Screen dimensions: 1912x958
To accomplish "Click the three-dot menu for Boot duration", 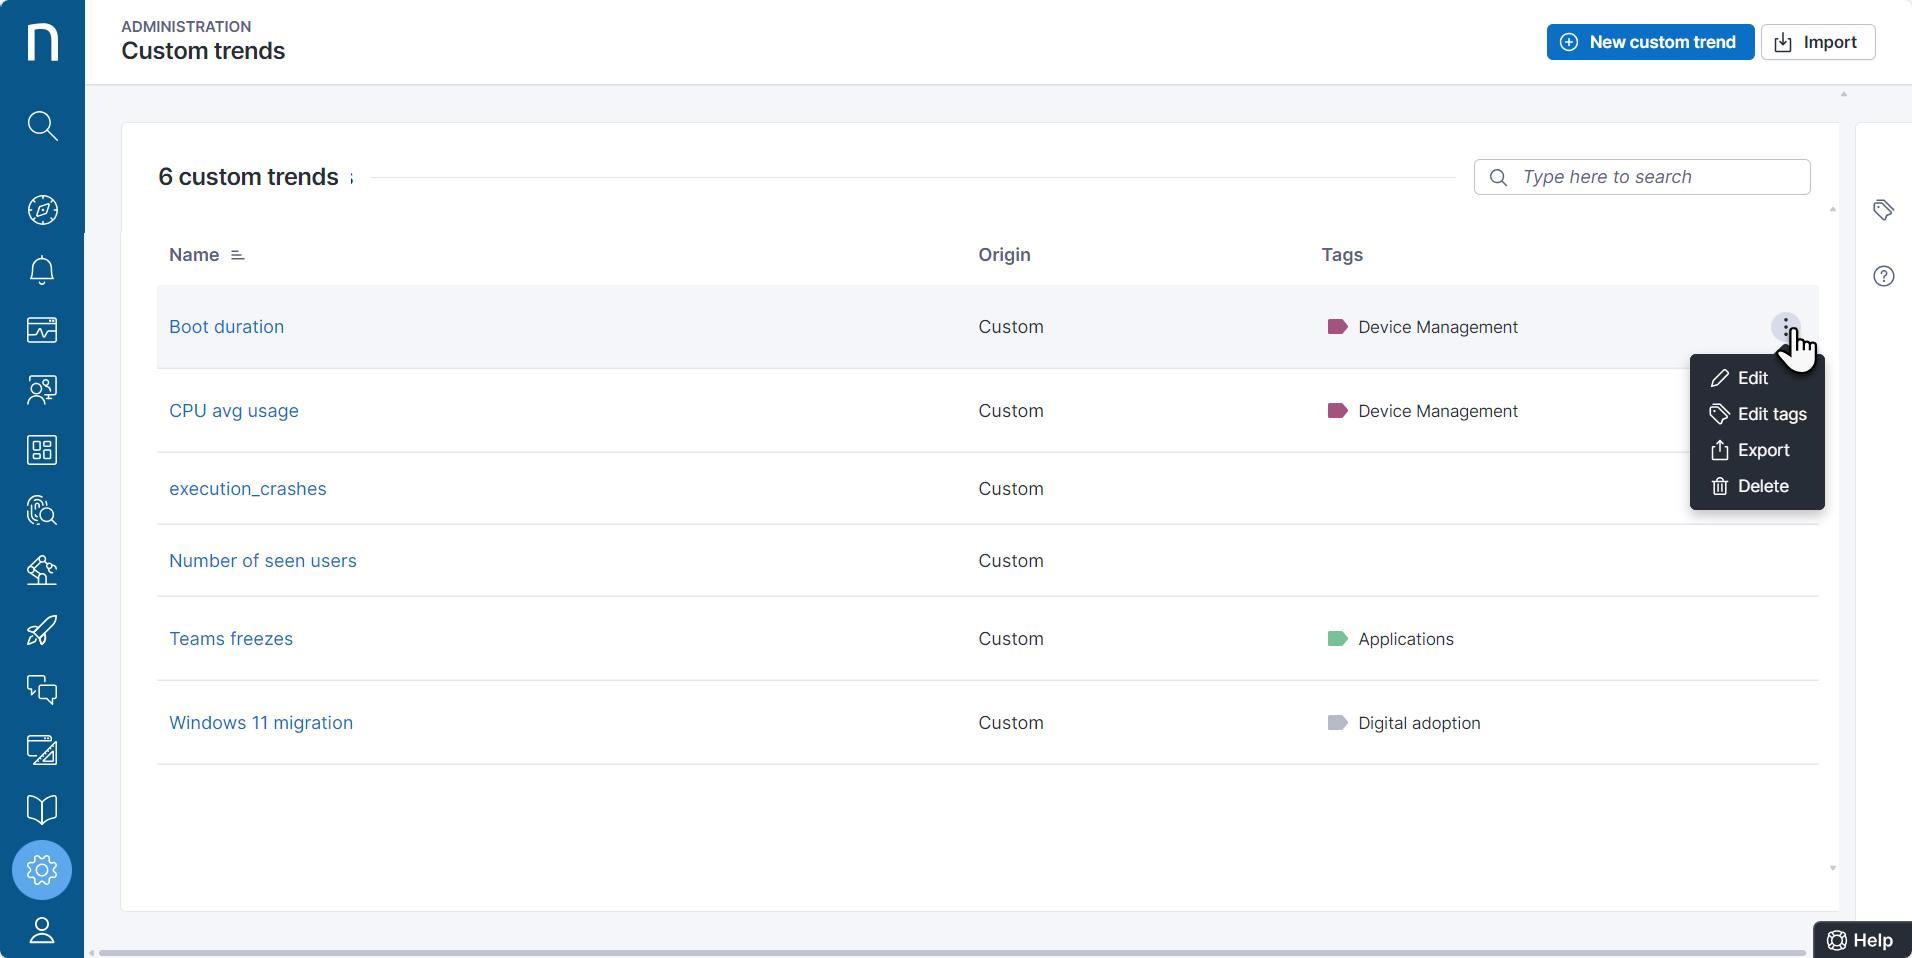I will [1786, 327].
